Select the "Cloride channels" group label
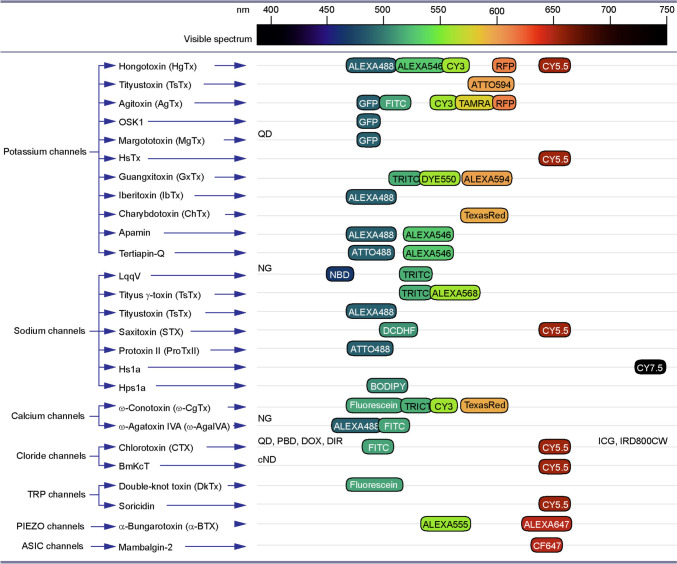 pyautogui.click(x=51, y=456)
